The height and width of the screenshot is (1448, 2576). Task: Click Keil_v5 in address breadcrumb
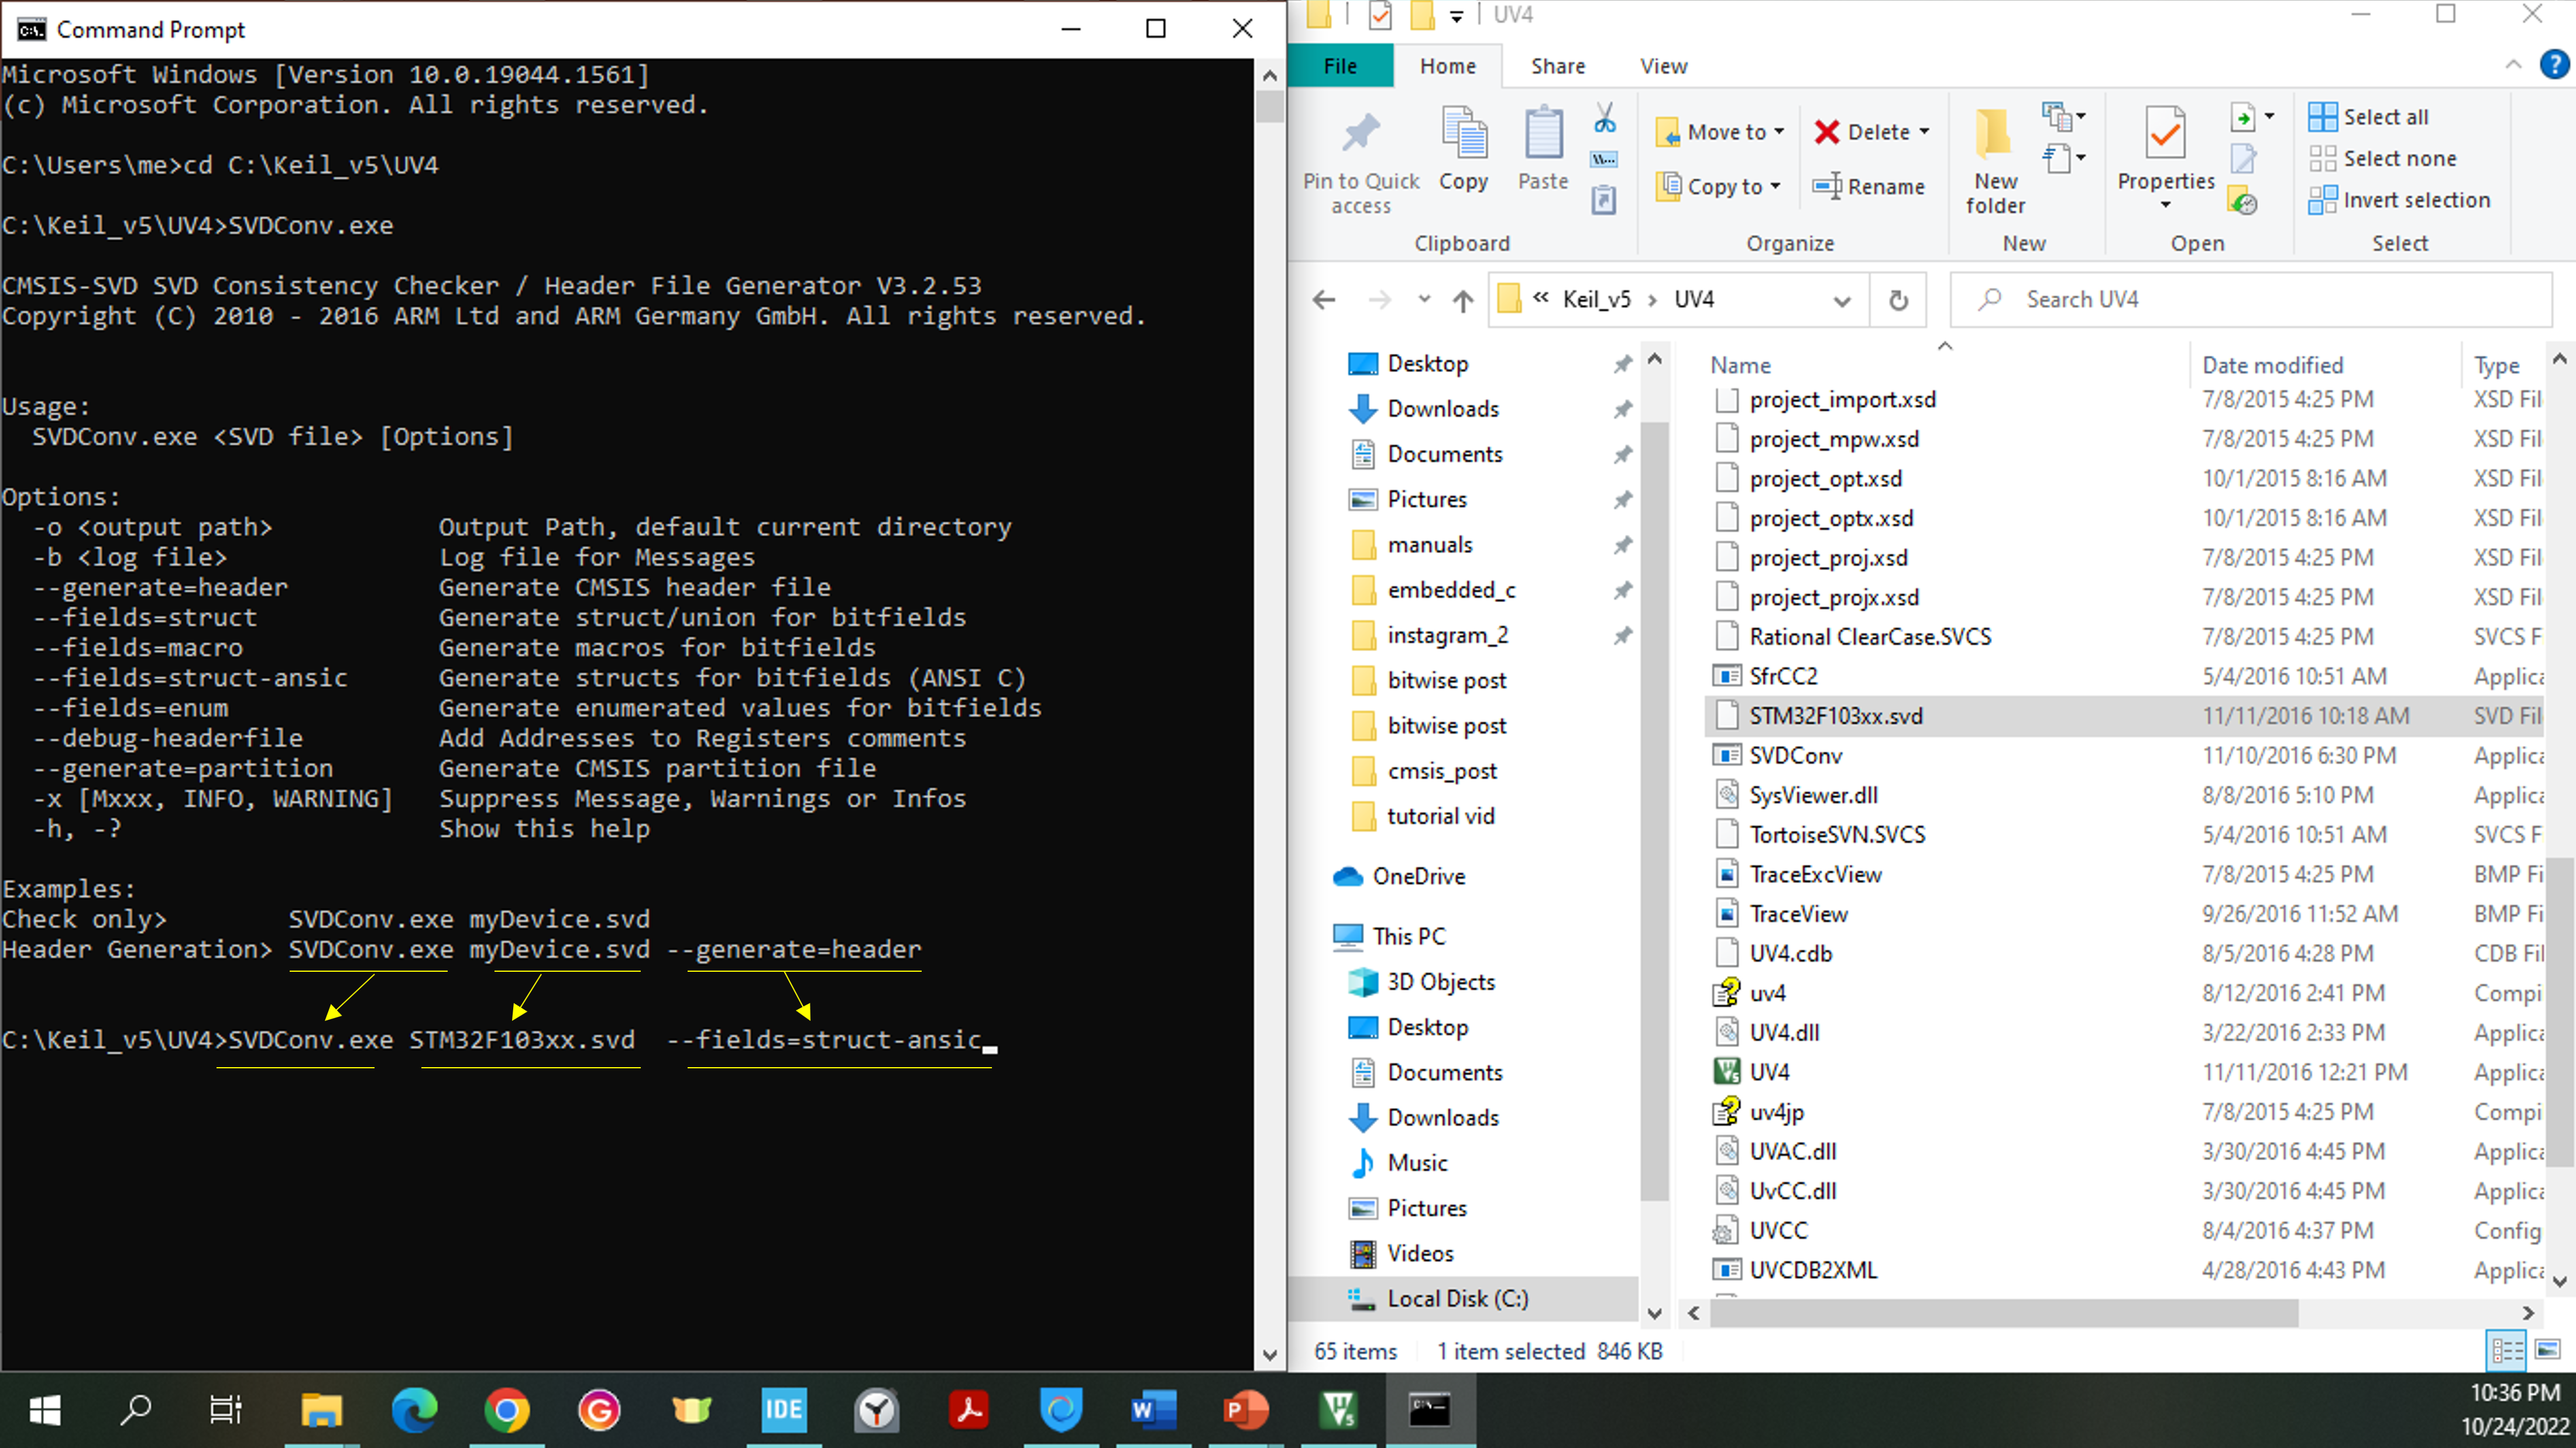1596,300
